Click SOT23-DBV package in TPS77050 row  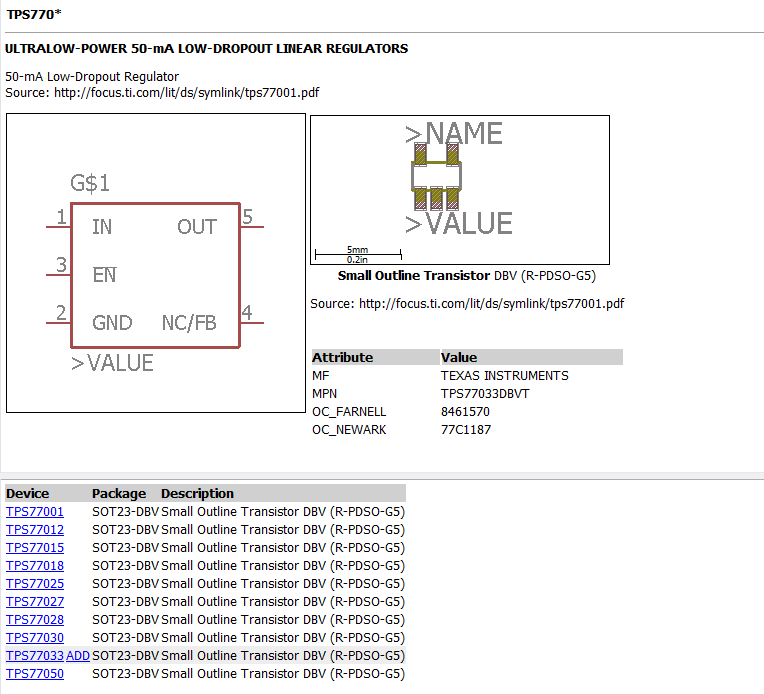click(x=125, y=674)
